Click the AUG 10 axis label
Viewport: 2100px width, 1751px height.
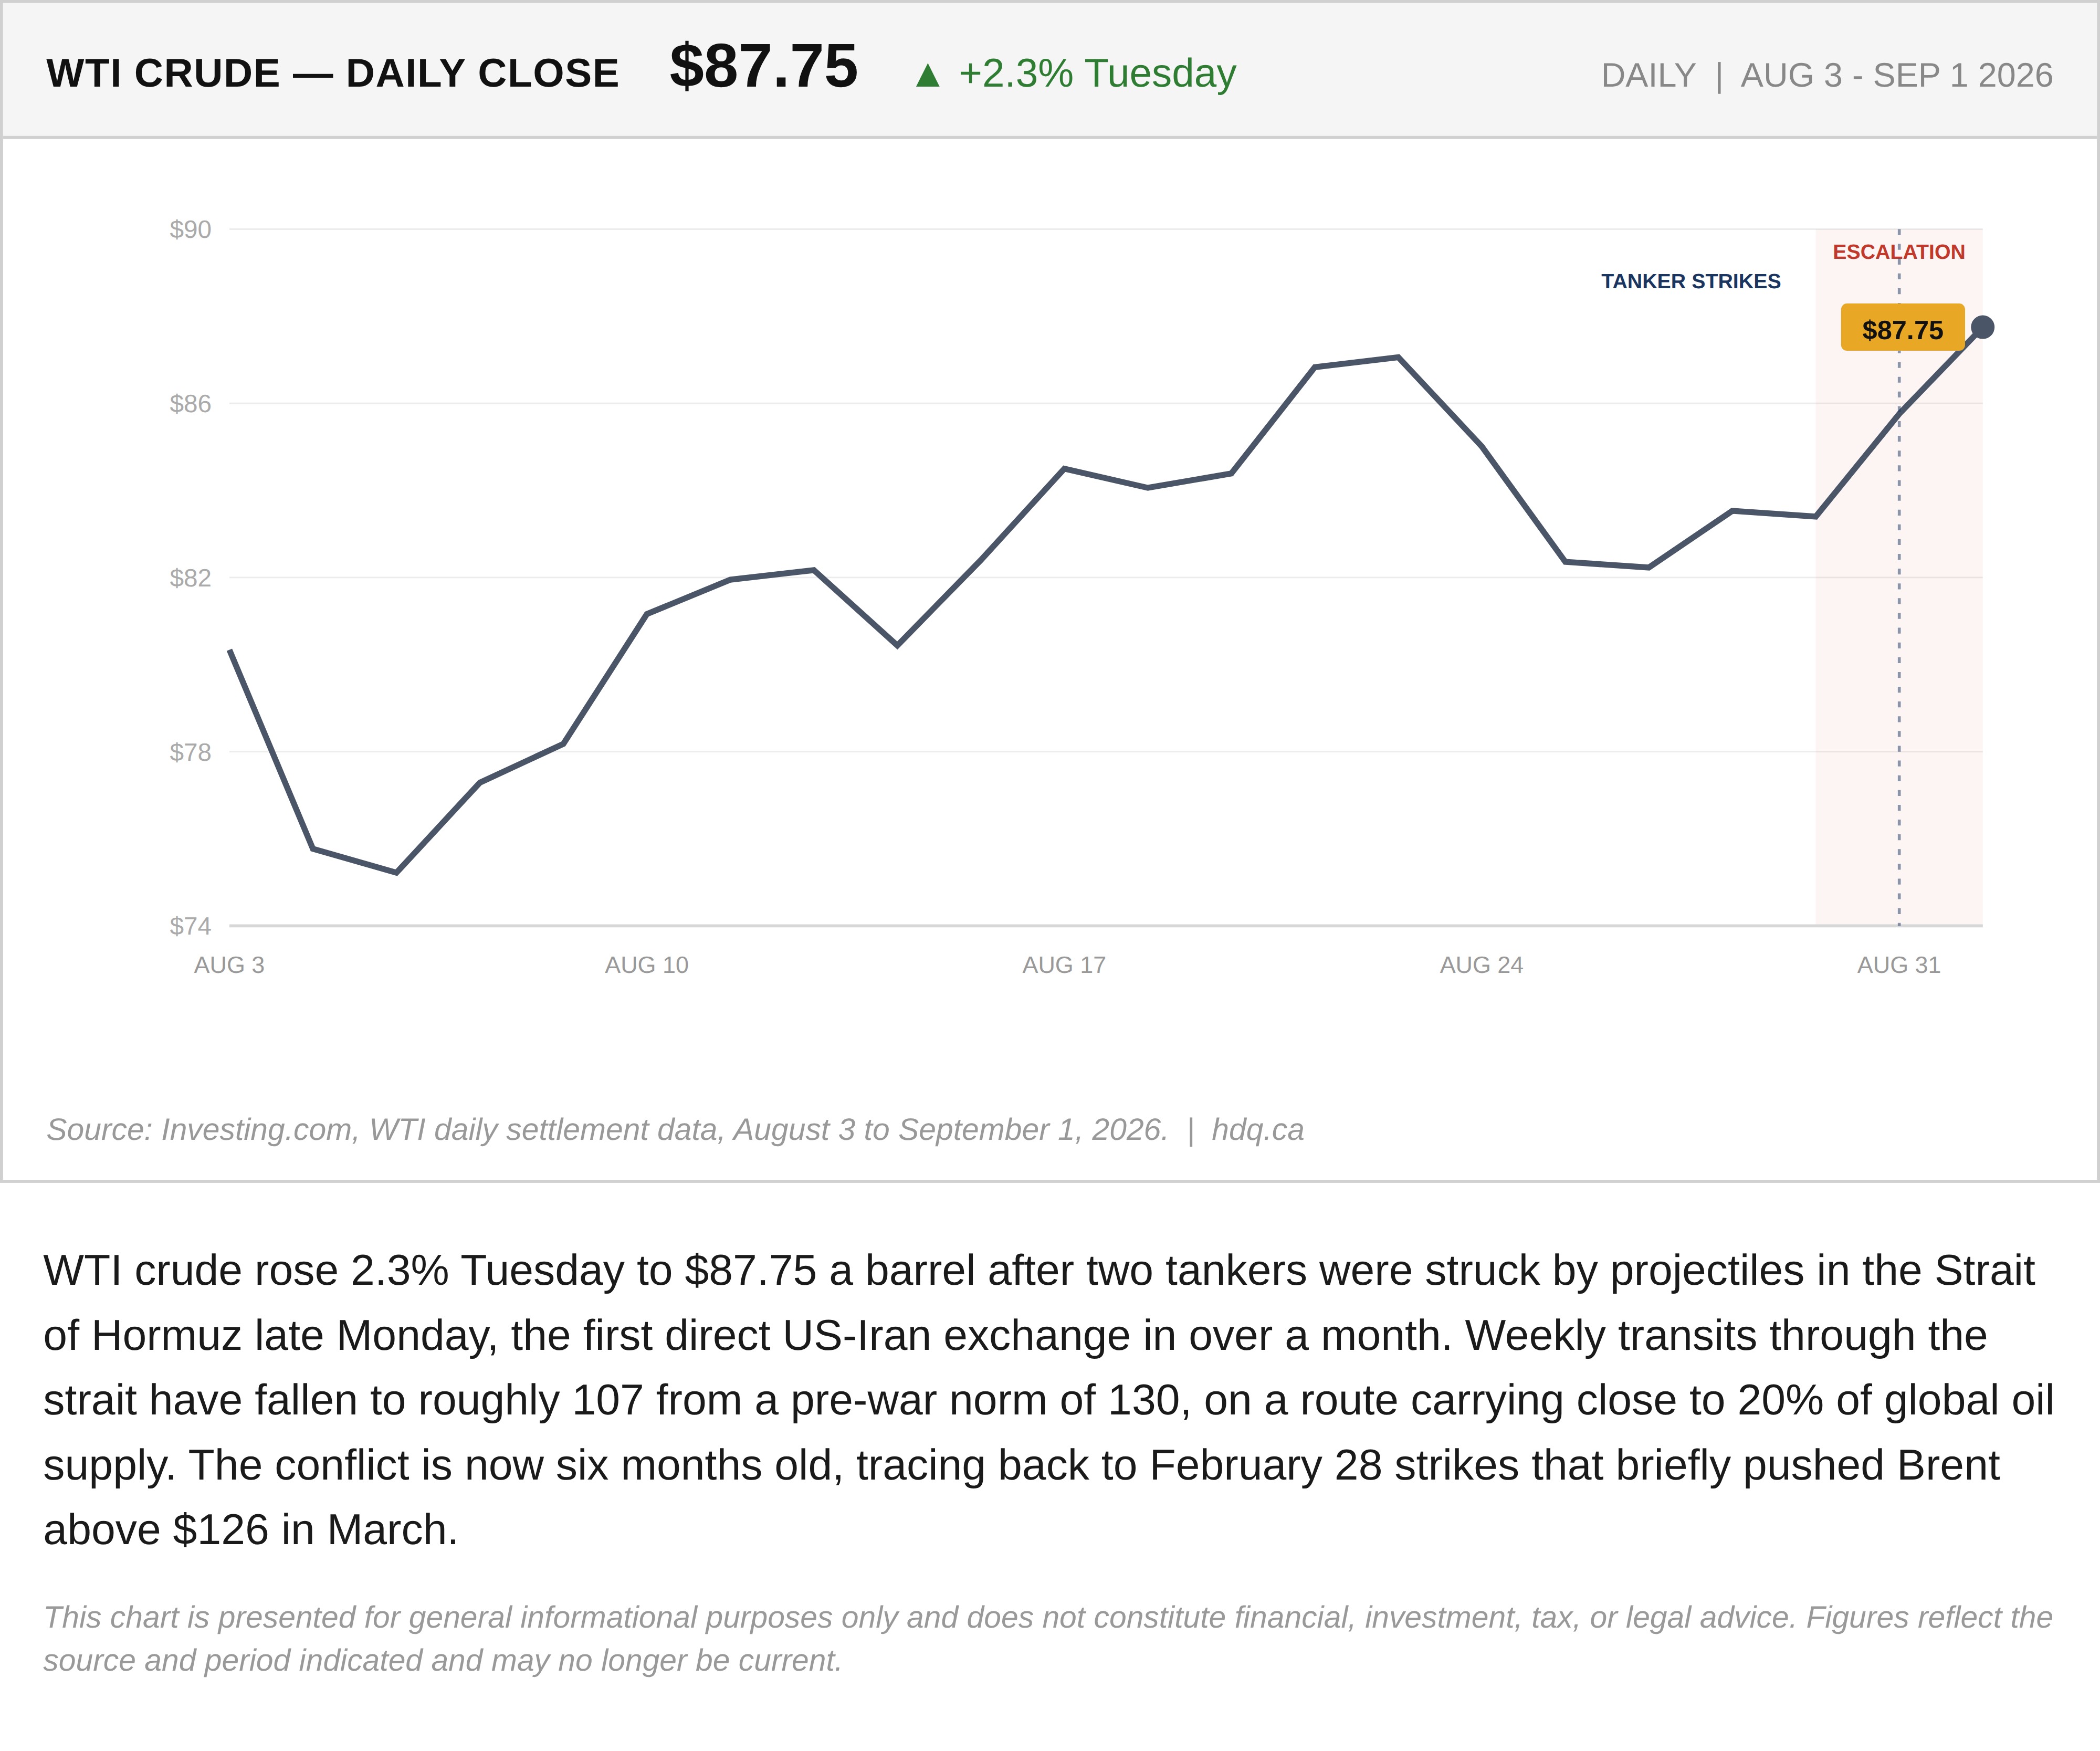646,965
